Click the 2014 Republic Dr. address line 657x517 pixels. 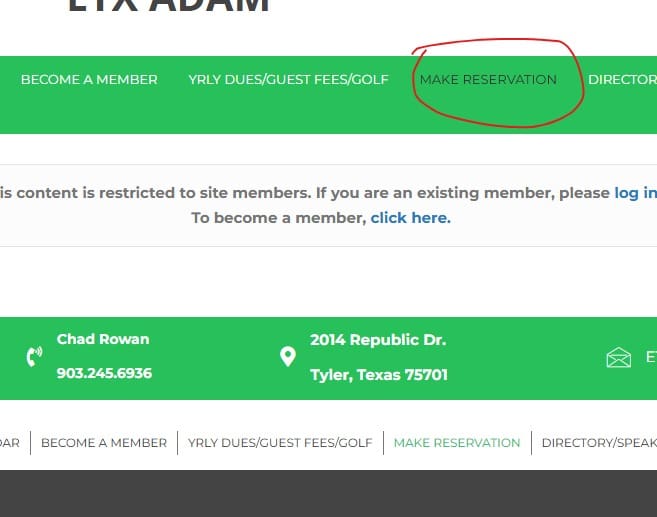coord(378,339)
